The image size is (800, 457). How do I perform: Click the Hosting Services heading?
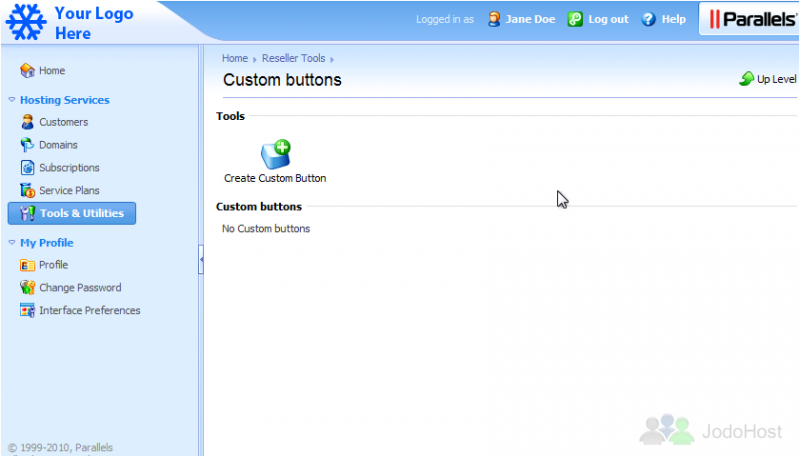65,100
